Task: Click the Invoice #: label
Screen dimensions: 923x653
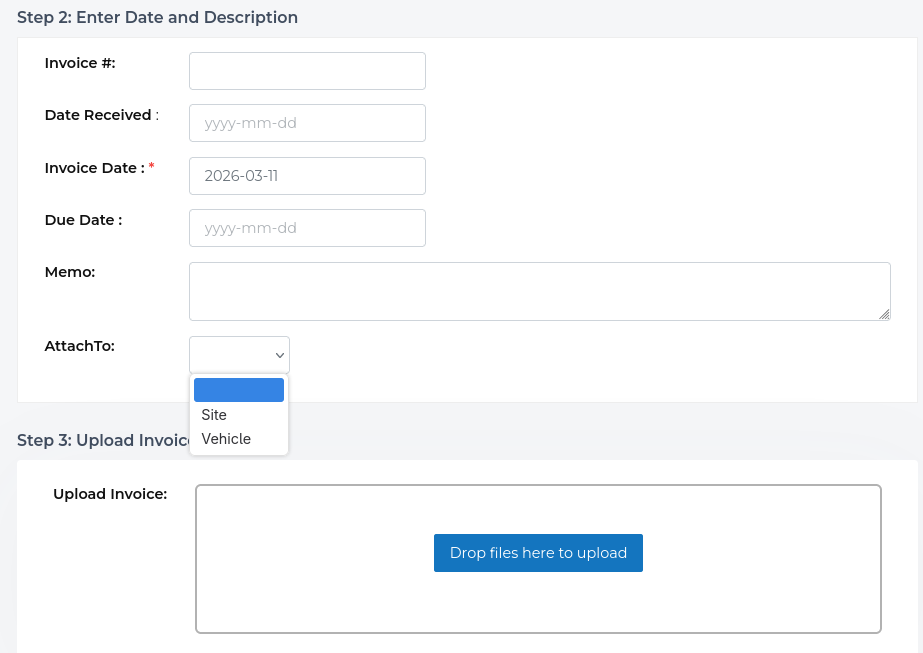Action: point(79,62)
